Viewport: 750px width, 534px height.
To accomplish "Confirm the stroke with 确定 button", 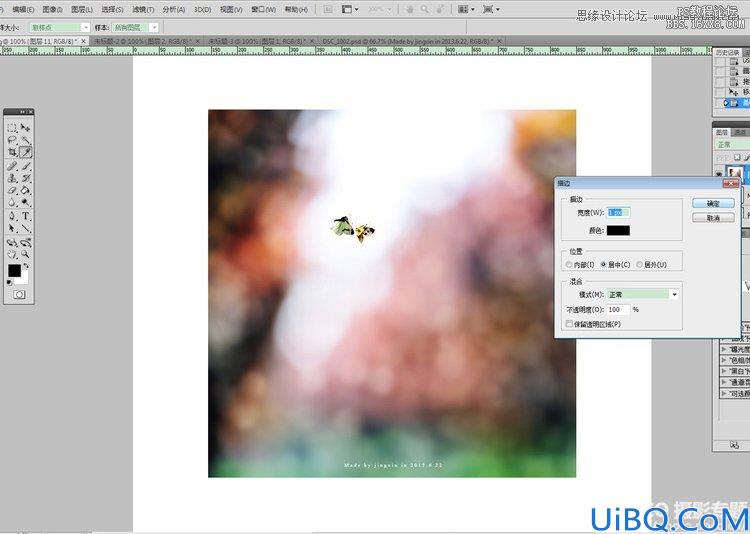I will pos(713,203).
